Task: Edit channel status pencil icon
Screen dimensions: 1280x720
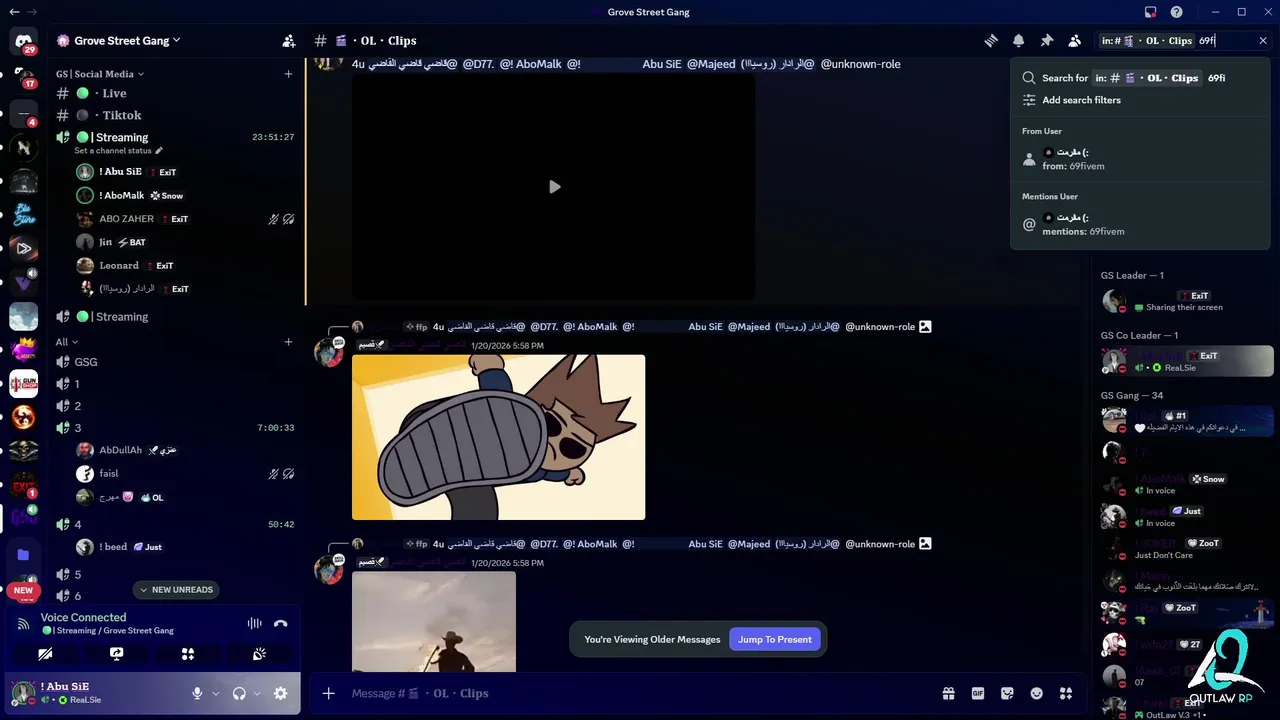Action: click(159, 151)
